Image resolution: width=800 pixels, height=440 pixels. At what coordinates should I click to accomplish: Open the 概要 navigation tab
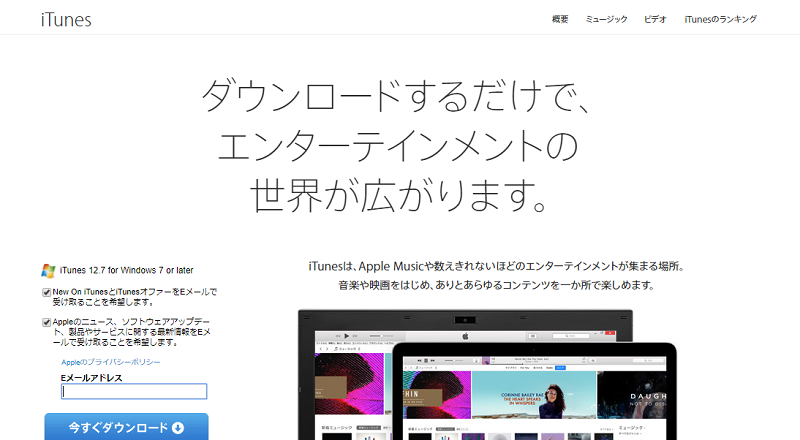(x=560, y=19)
